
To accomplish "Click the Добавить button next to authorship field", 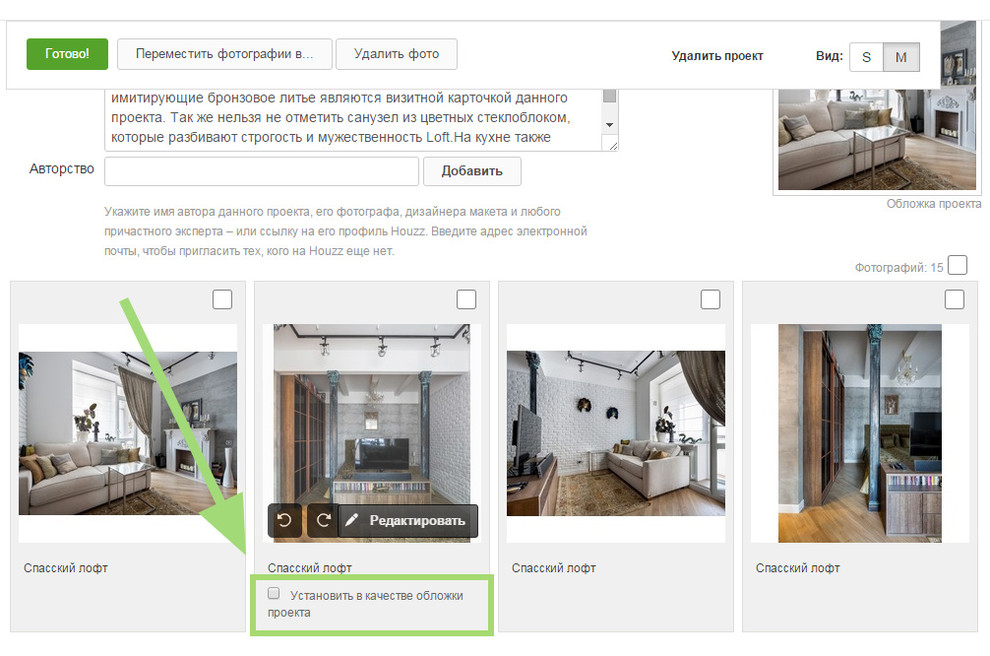I will click(x=471, y=171).
